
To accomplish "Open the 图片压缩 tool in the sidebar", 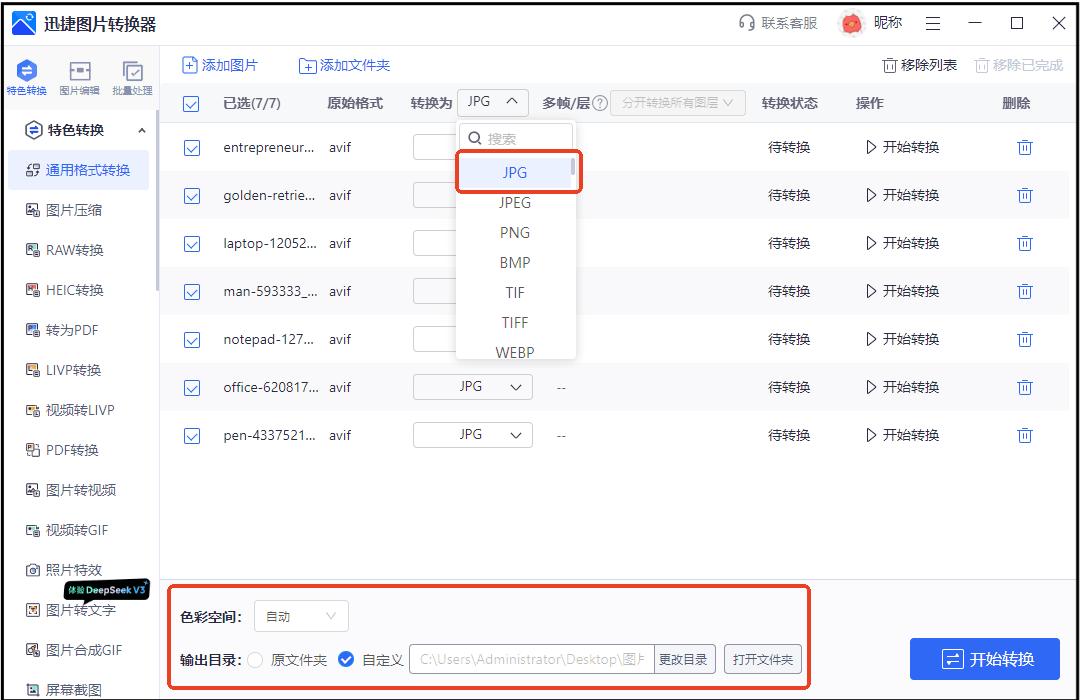I will point(70,211).
